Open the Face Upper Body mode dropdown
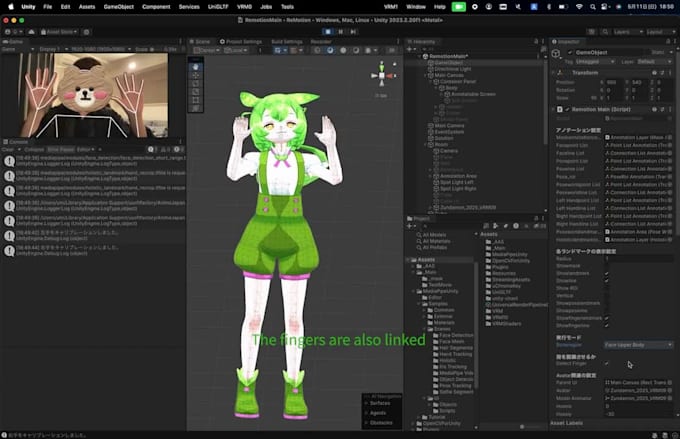This screenshot has width=680, height=439. (x=638, y=345)
